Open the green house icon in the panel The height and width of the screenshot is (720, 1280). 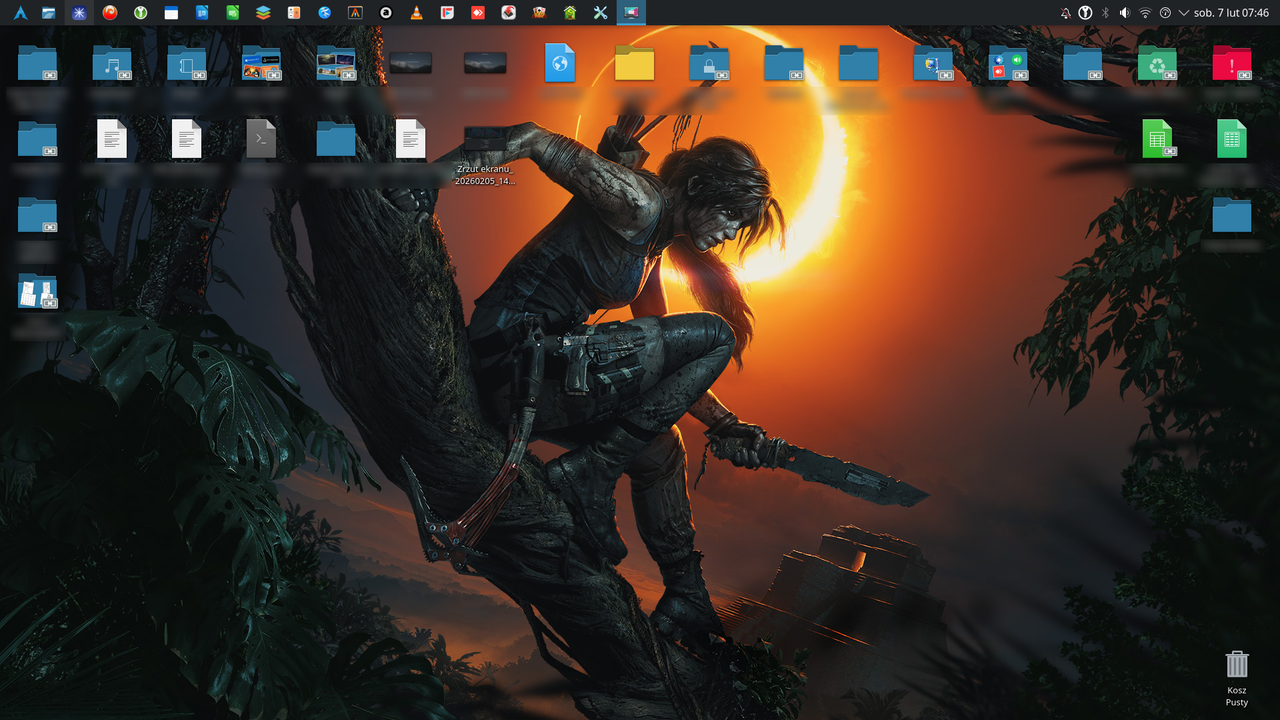point(570,13)
